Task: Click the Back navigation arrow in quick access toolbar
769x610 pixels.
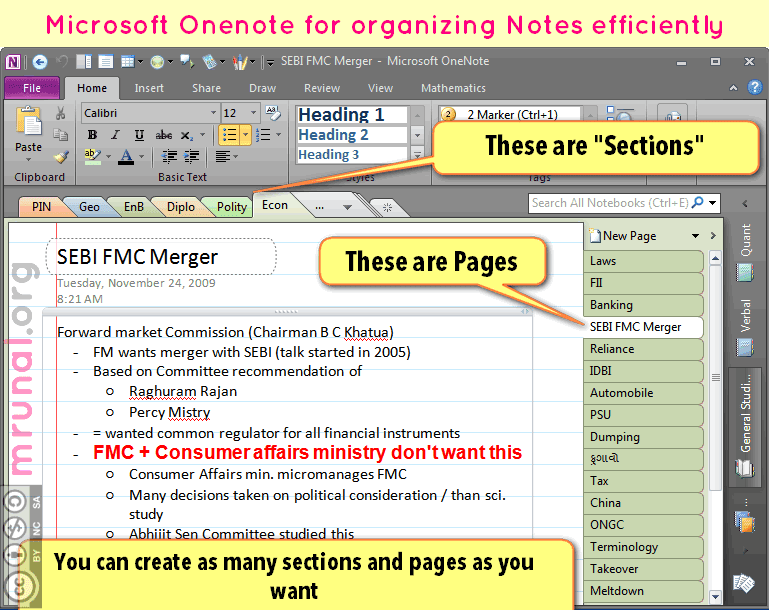Action: click(40, 62)
